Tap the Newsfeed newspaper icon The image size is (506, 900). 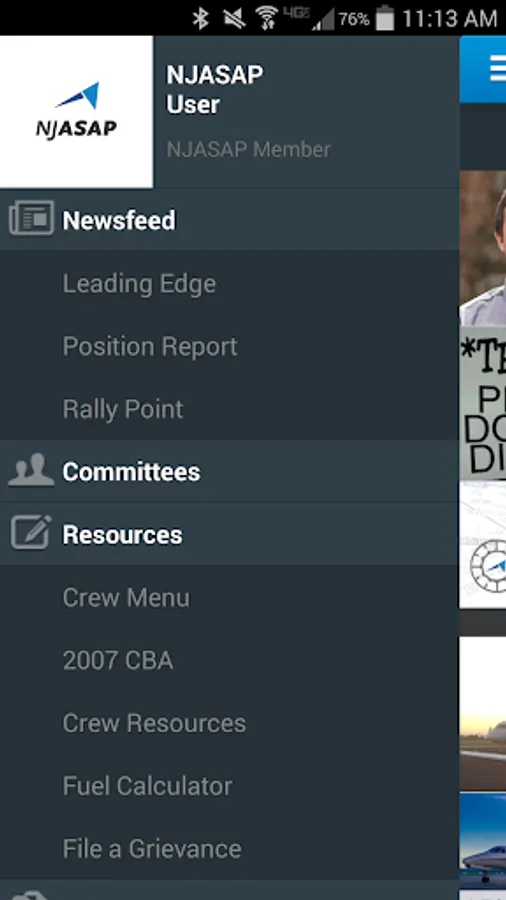pyautogui.click(x=32, y=219)
